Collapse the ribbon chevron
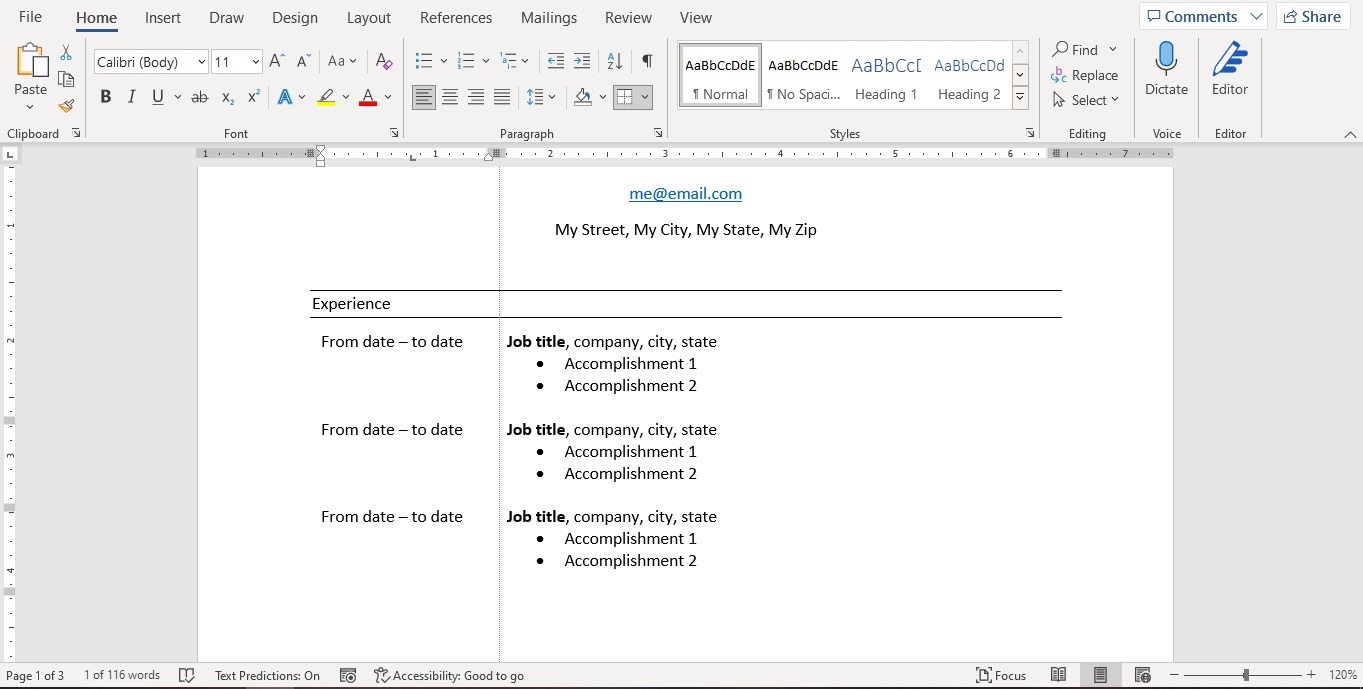Image resolution: width=1363 pixels, height=689 pixels. 1350,135
